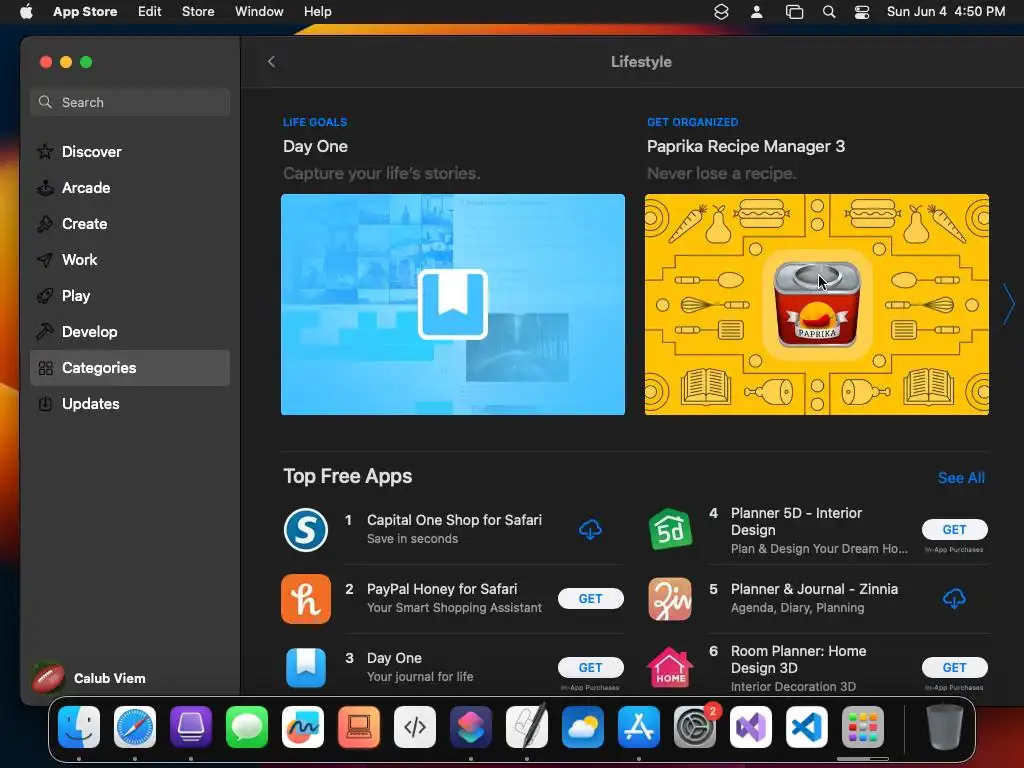The width and height of the screenshot is (1024, 768).
Task: Launch Safari from the Dock
Action: 135,727
